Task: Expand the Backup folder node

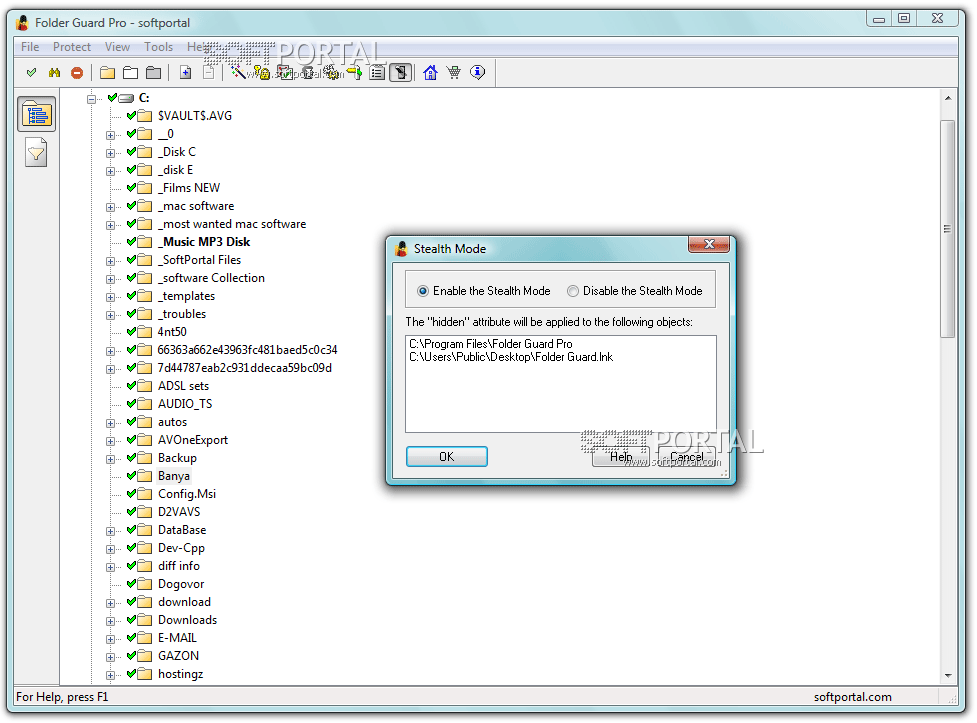Action: (x=110, y=459)
